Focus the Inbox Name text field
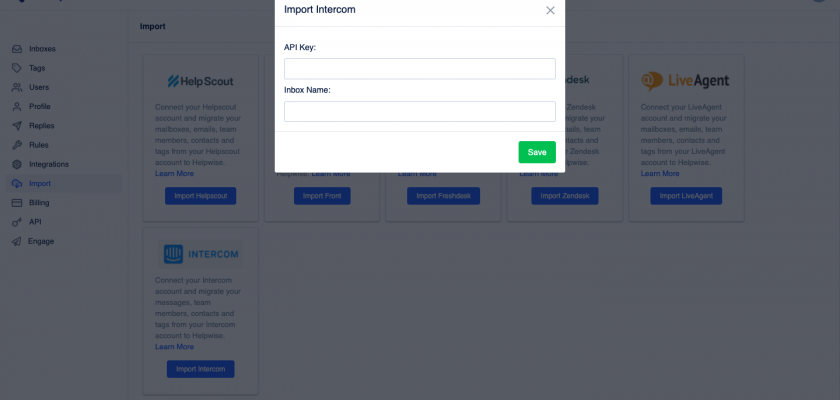This screenshot has width=840, height=400. click(x=419, y=111)
